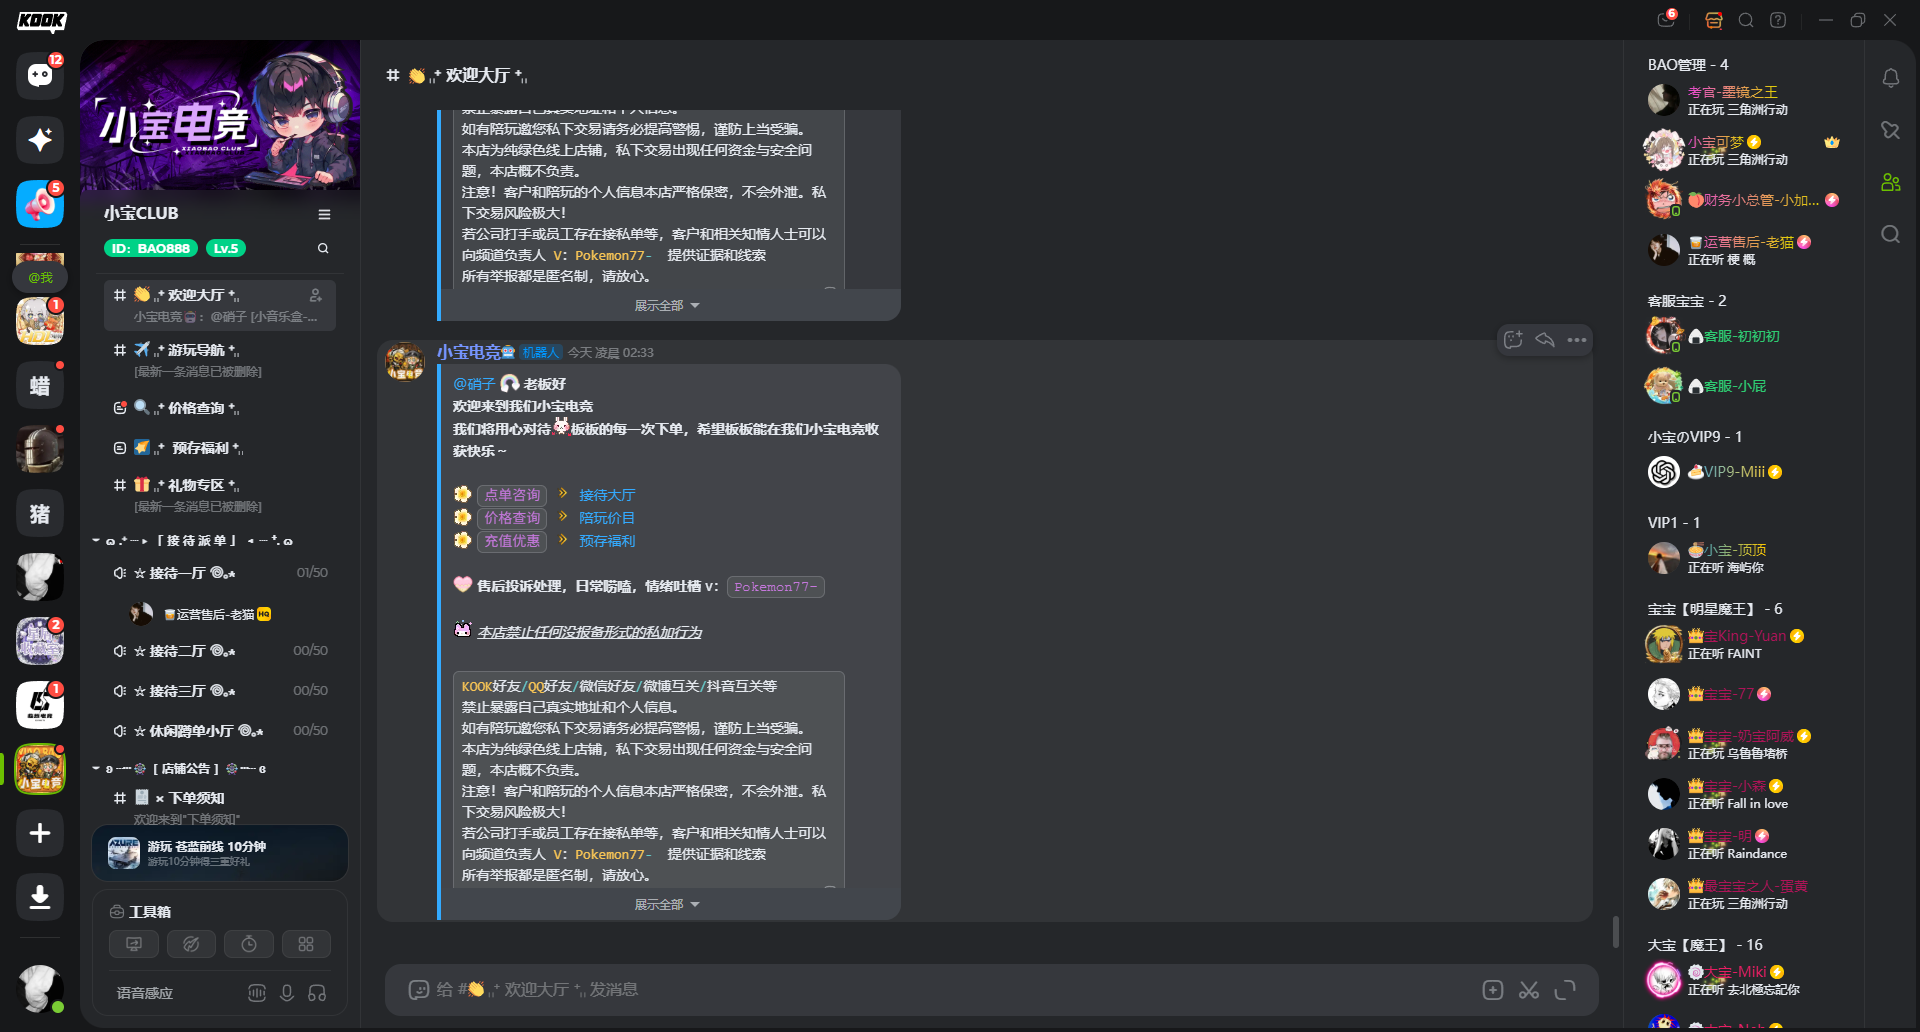Open the timer tool in 工具箱
This screenshot has height=1032, width=1920.
coord(249,944)
